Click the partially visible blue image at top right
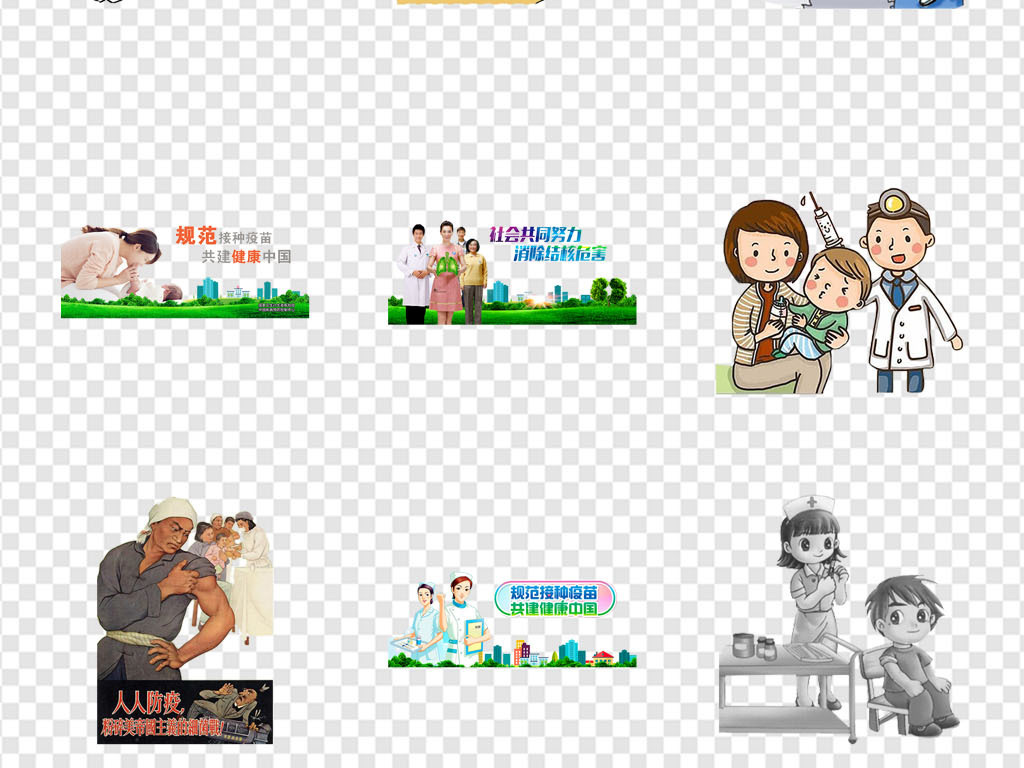The width and height of the screenshot is (1024, 768). [938, 3]
